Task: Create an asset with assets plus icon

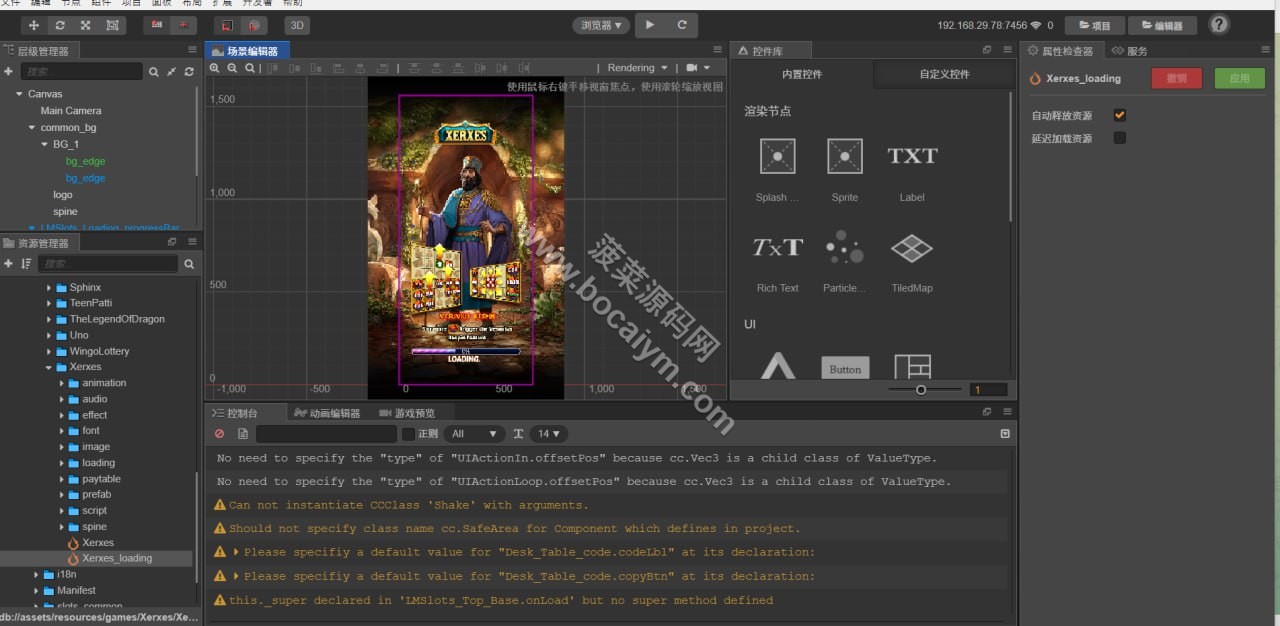Action: click(8, 264)
